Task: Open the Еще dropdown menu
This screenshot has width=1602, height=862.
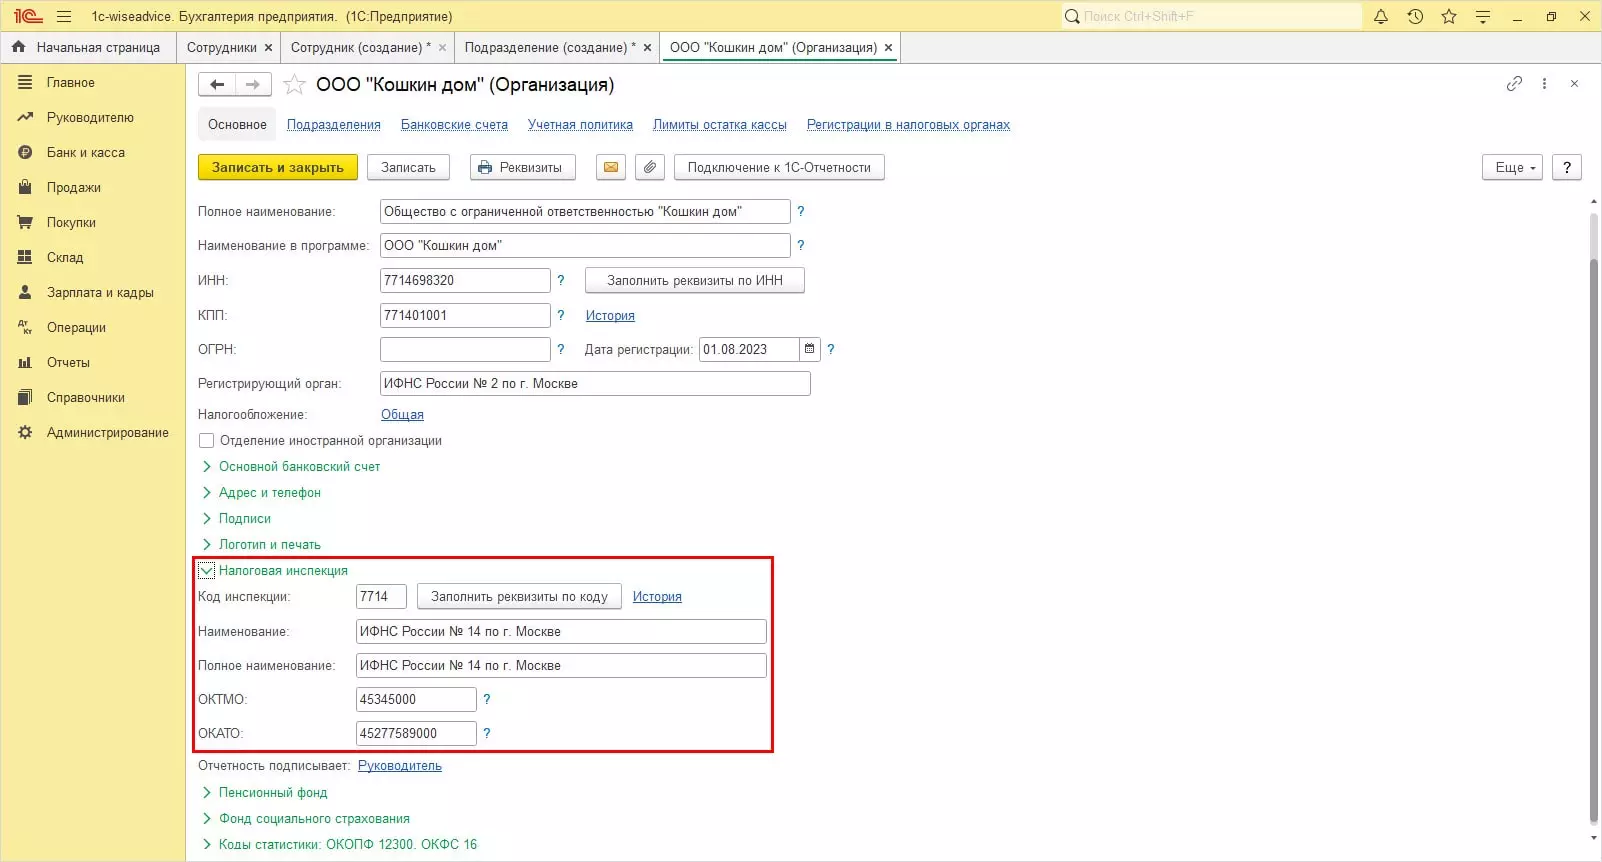Action: (x=1512, y=167)
